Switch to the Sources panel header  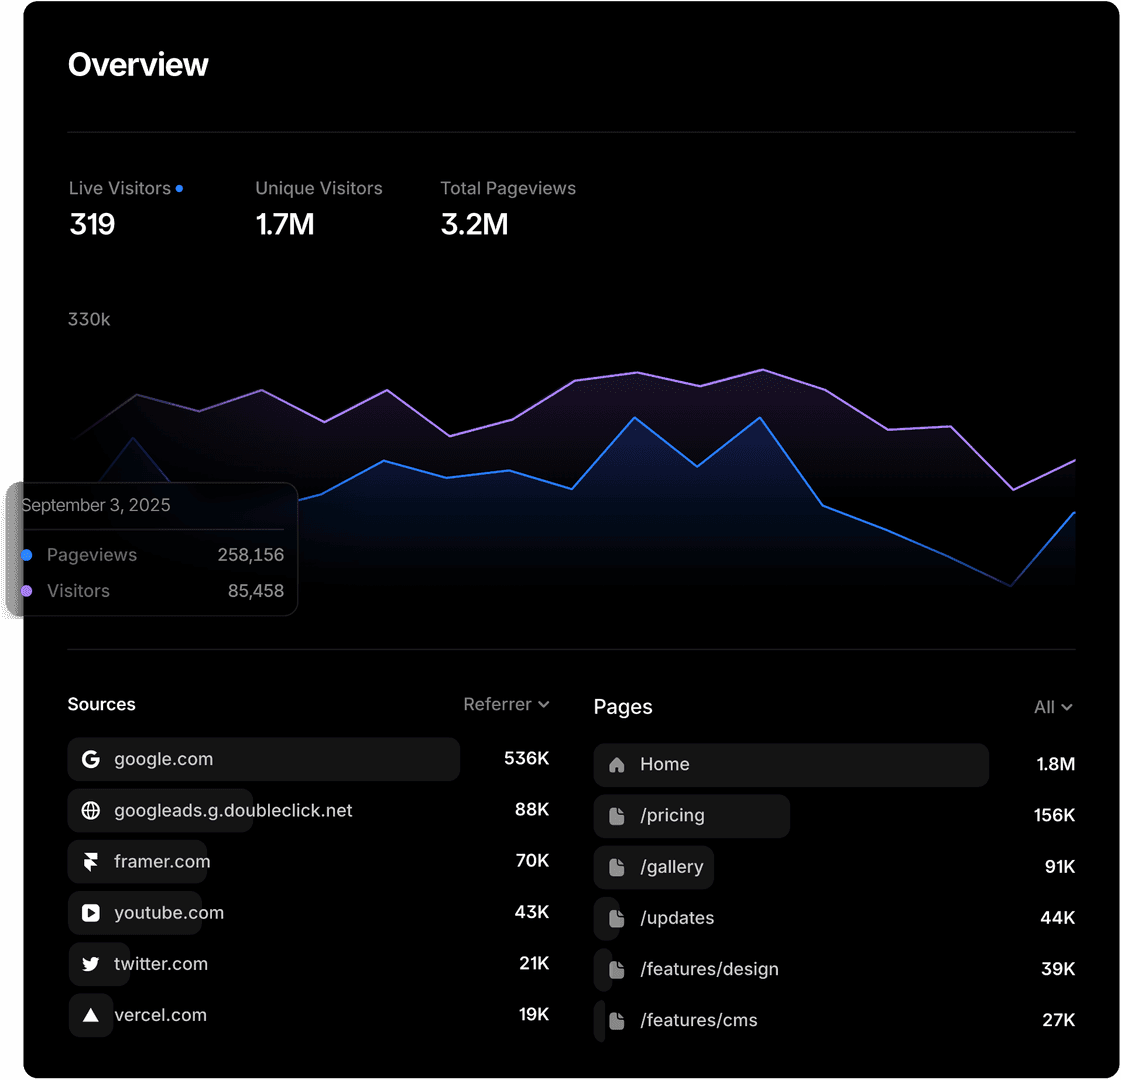coord(101,704)
